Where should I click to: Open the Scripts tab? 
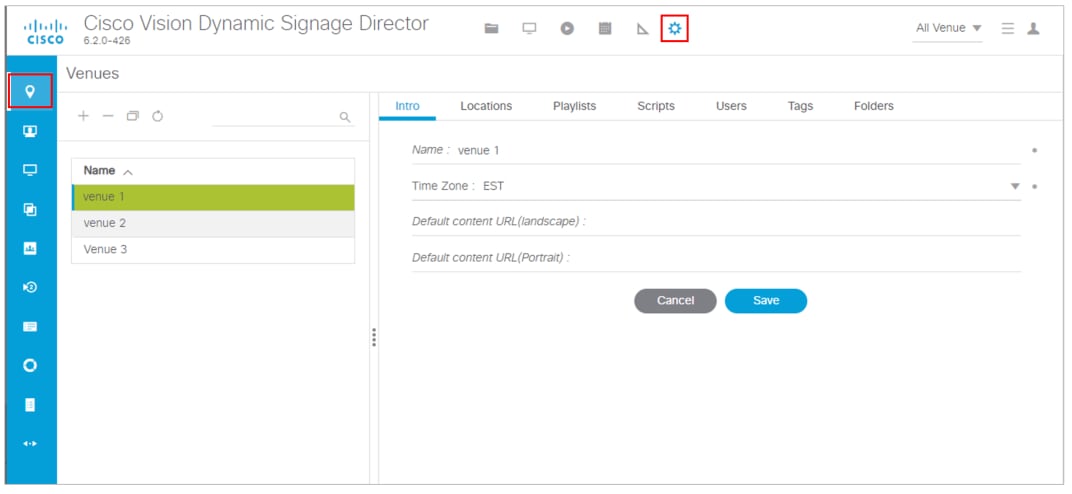(x=656, y=106)
